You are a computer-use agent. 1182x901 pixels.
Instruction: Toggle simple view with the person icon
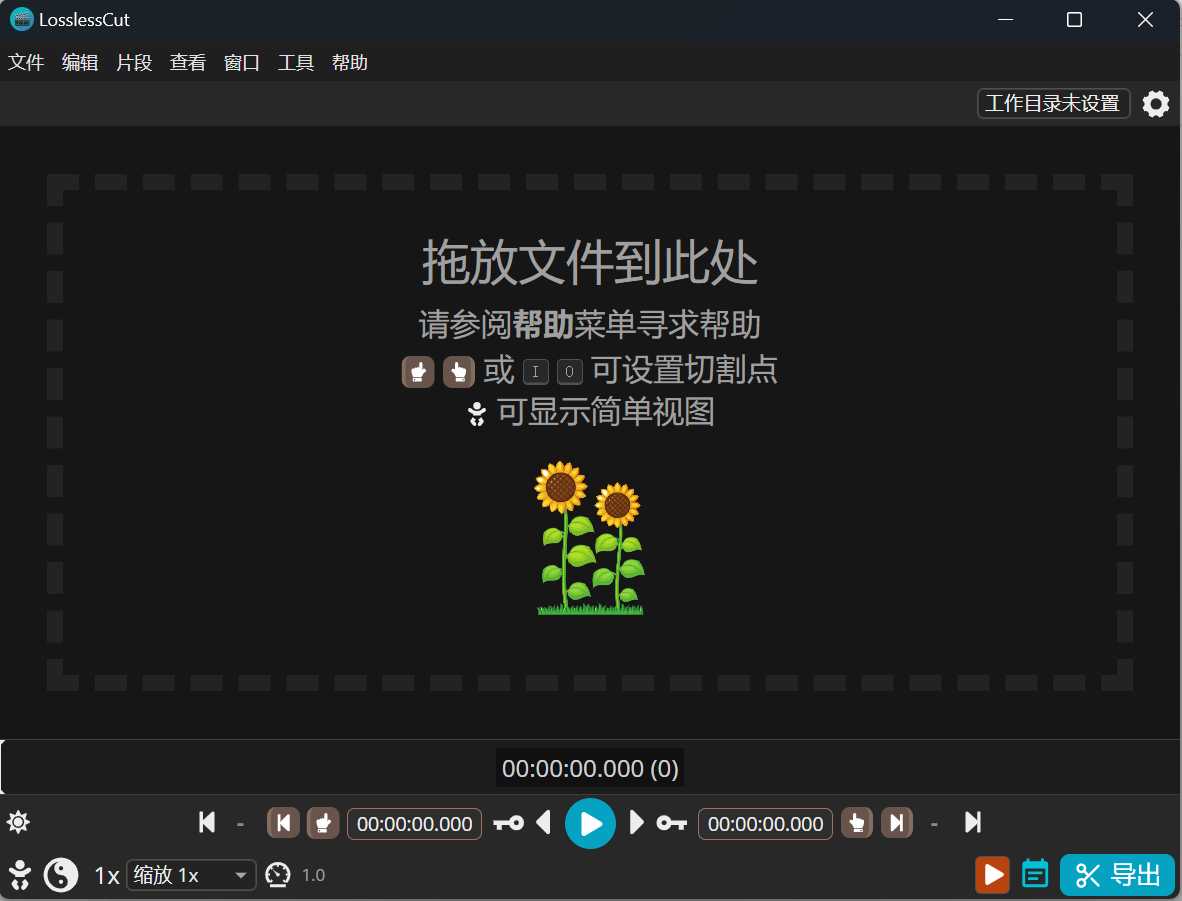pos(19,875)
